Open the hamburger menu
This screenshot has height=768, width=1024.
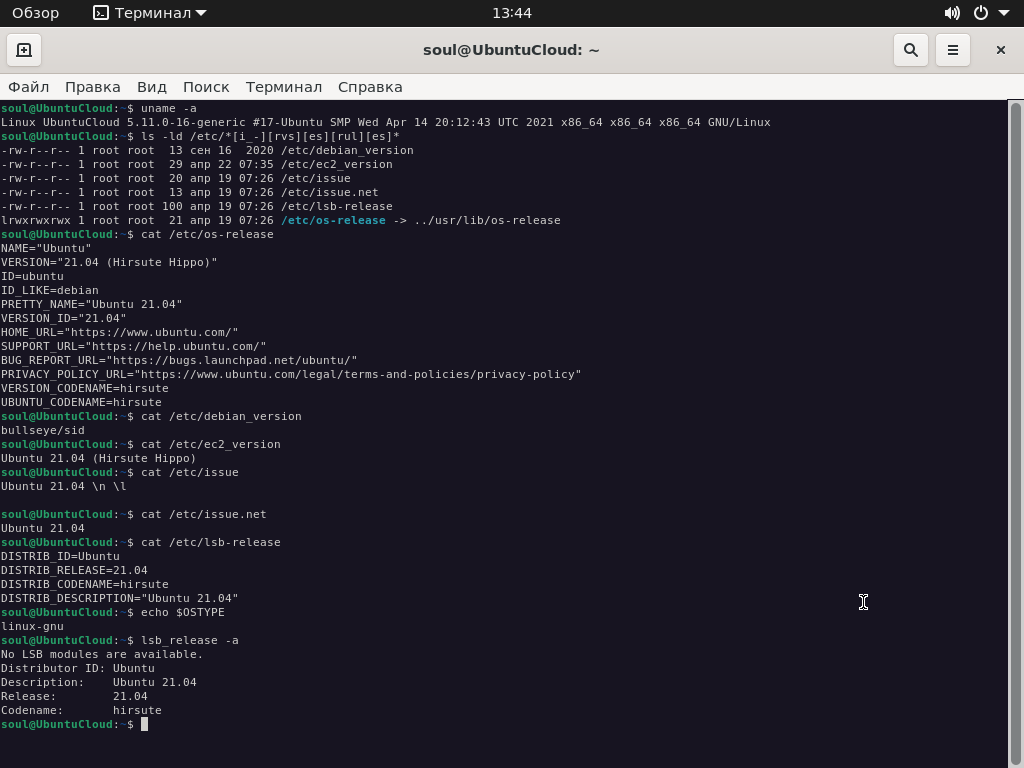pyautogui.click(x=953, y=50)
